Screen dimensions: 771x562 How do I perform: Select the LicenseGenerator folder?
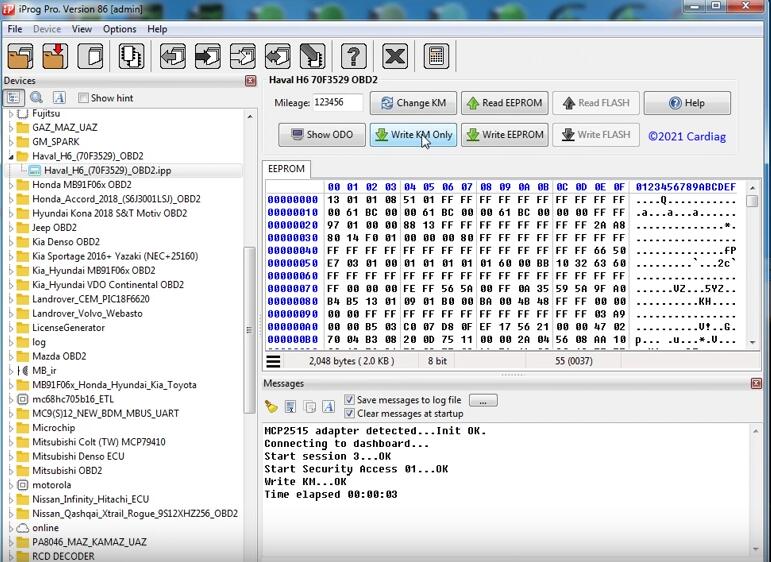pos(68,327)
